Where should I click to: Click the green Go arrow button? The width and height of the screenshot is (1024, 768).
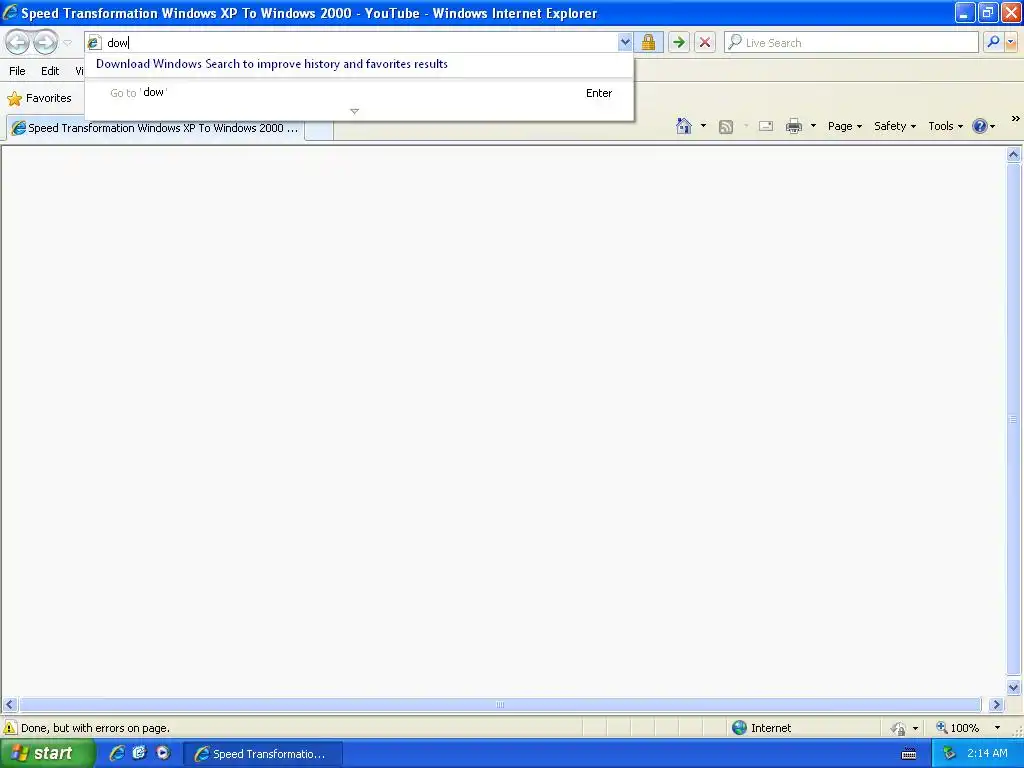coord(679,42)
